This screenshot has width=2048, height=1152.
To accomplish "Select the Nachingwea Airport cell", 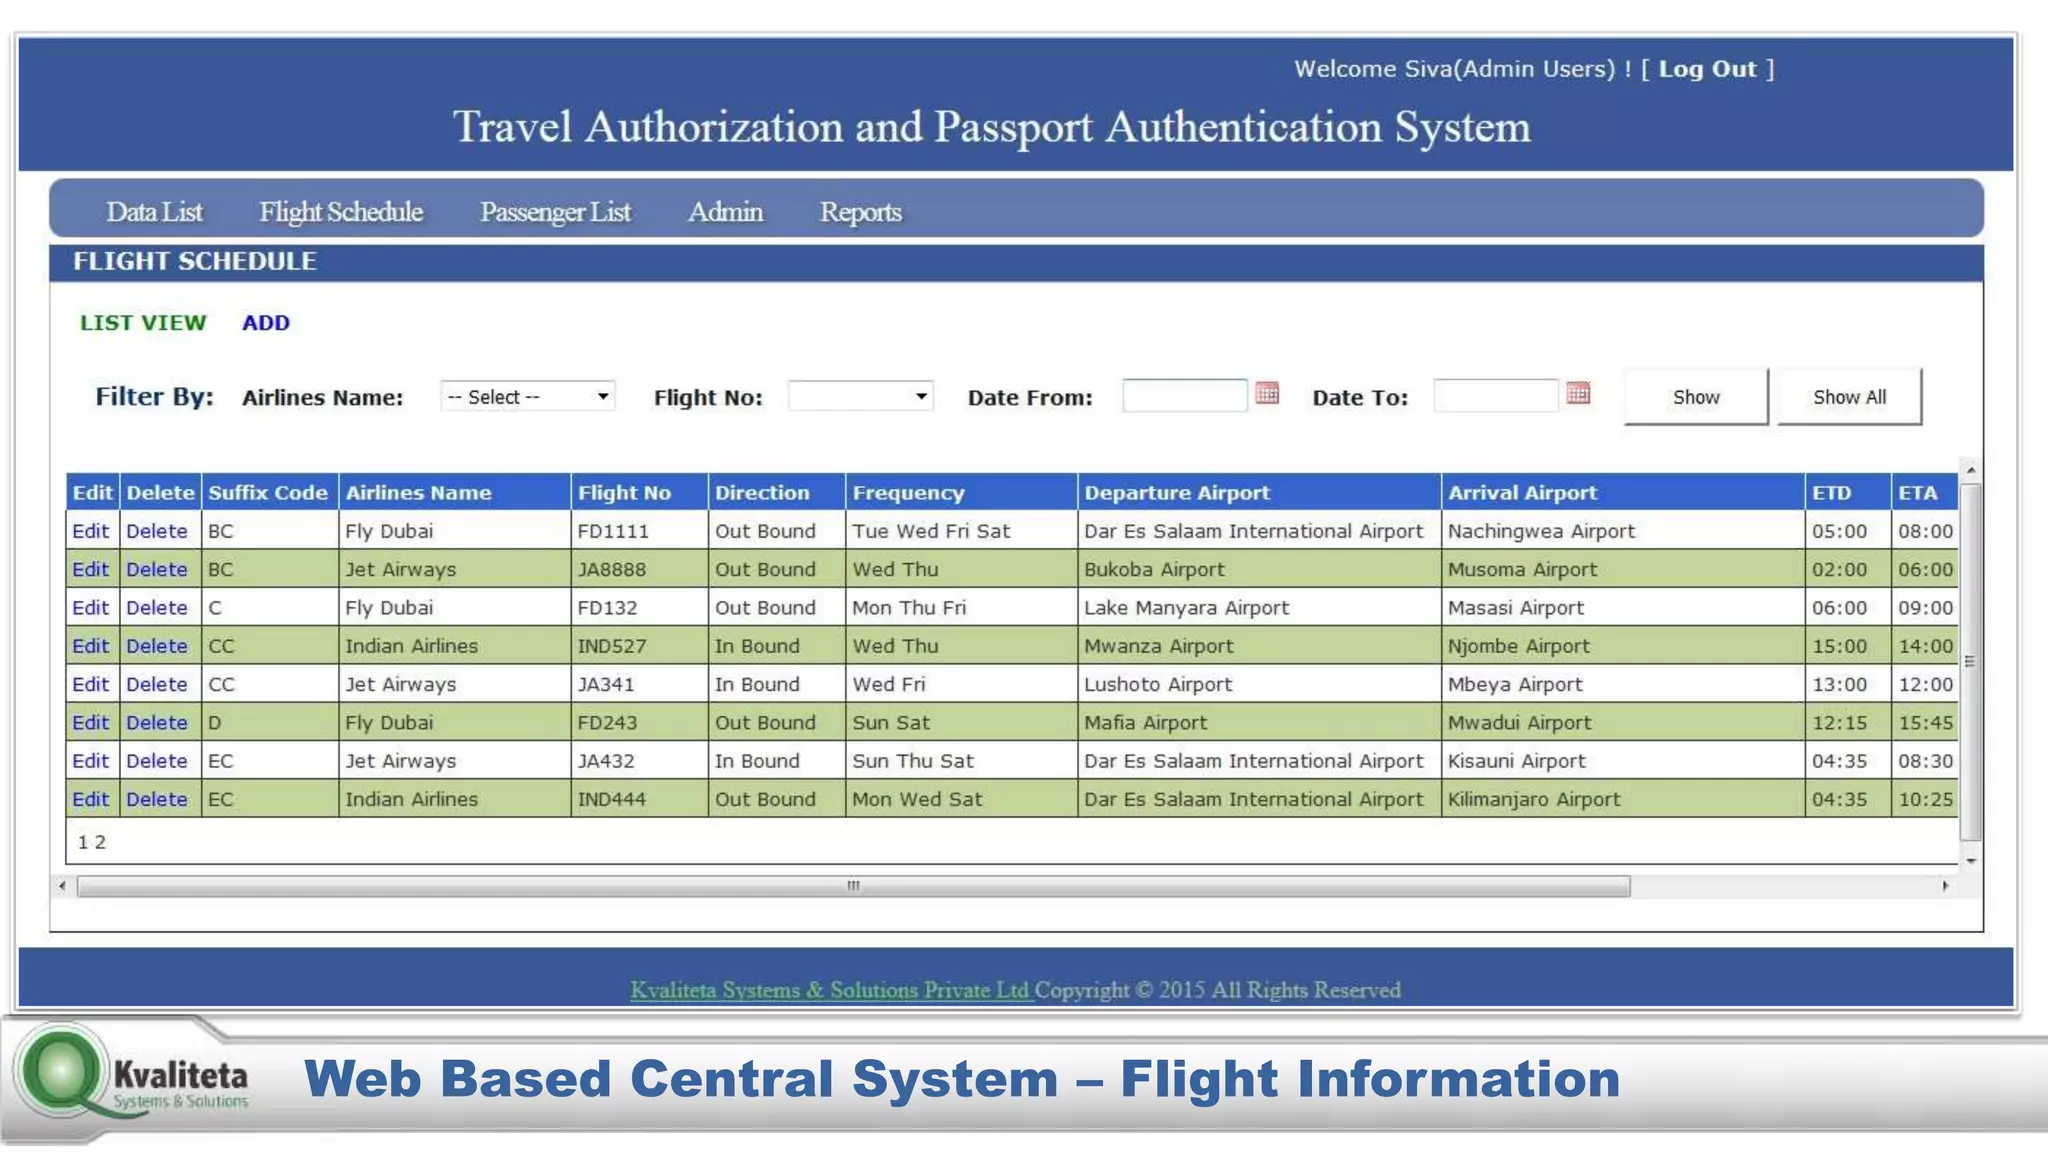I will tap(1623, 531).
